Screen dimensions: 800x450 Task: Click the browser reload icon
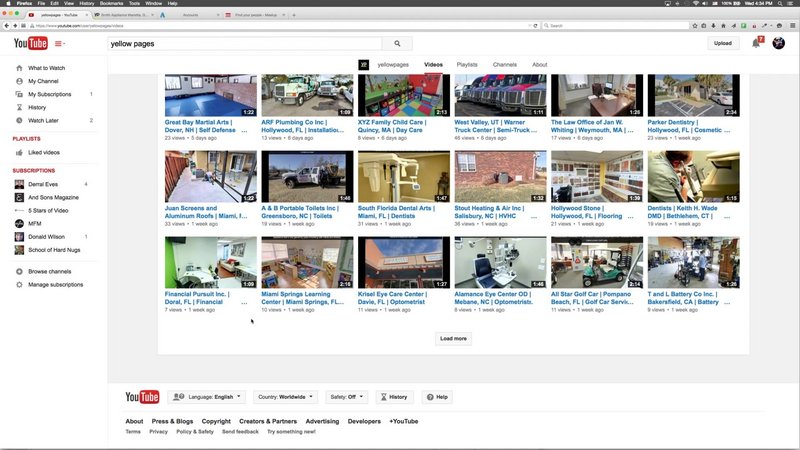[x=535, y=26]
